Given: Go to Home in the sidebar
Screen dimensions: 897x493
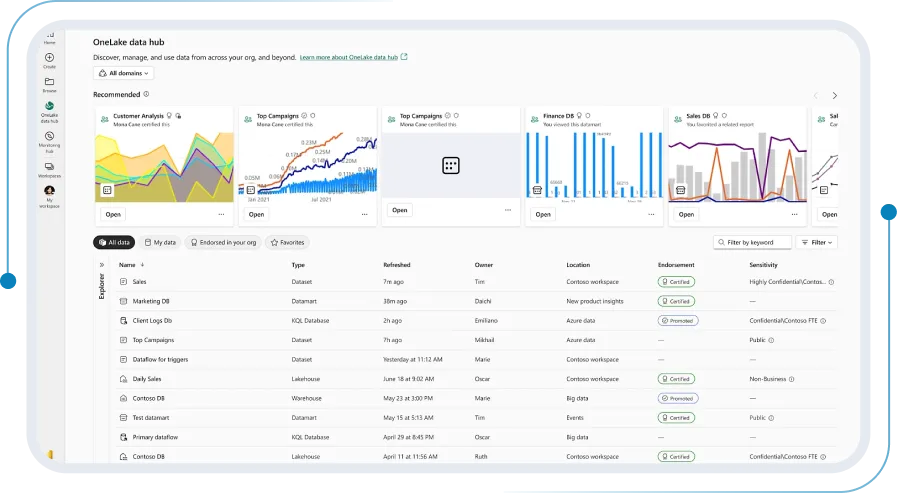Looking at the screenshot, I should [49, 38].
